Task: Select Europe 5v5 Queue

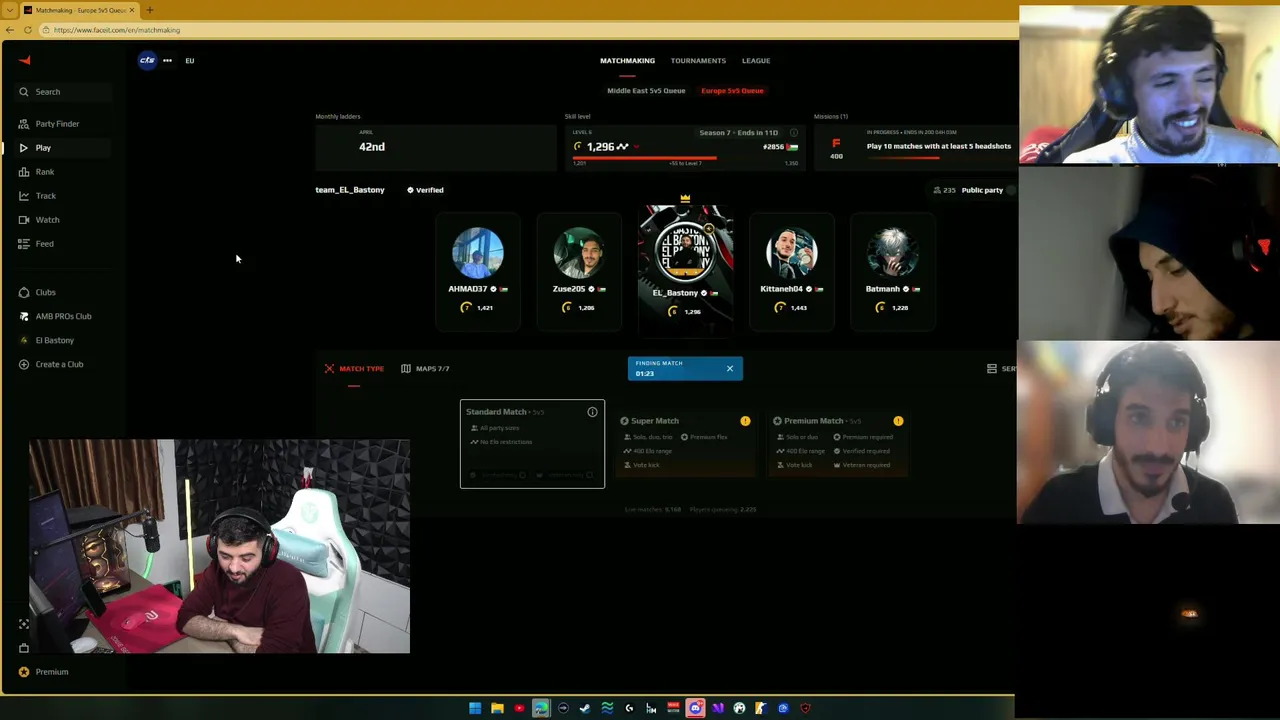Action: [x=732, y=91]
